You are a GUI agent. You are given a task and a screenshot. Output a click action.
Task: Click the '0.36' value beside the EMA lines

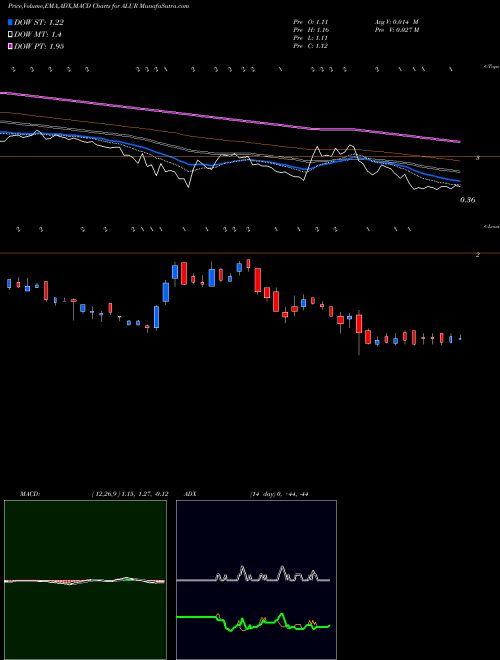tap(468, 200)
